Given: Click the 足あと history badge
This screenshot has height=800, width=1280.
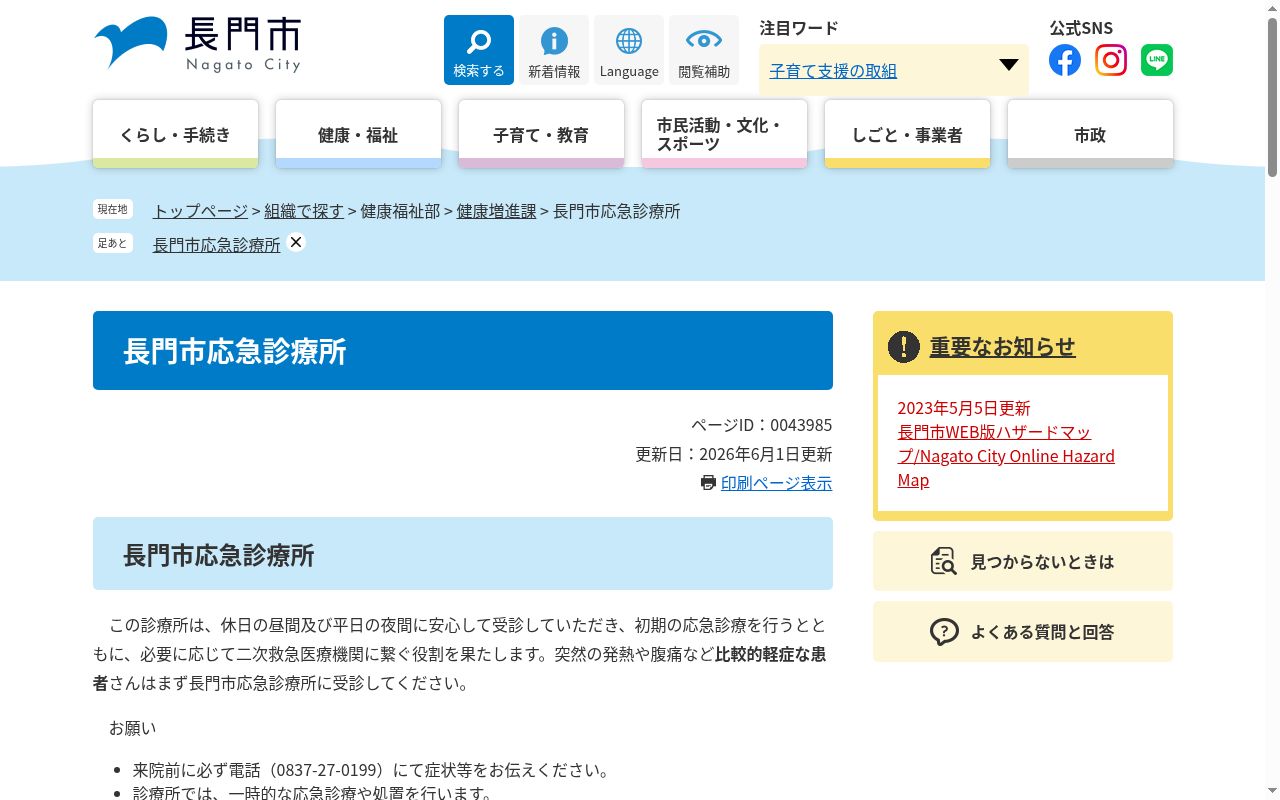Looking at the screenshot, I should (113, 242).
